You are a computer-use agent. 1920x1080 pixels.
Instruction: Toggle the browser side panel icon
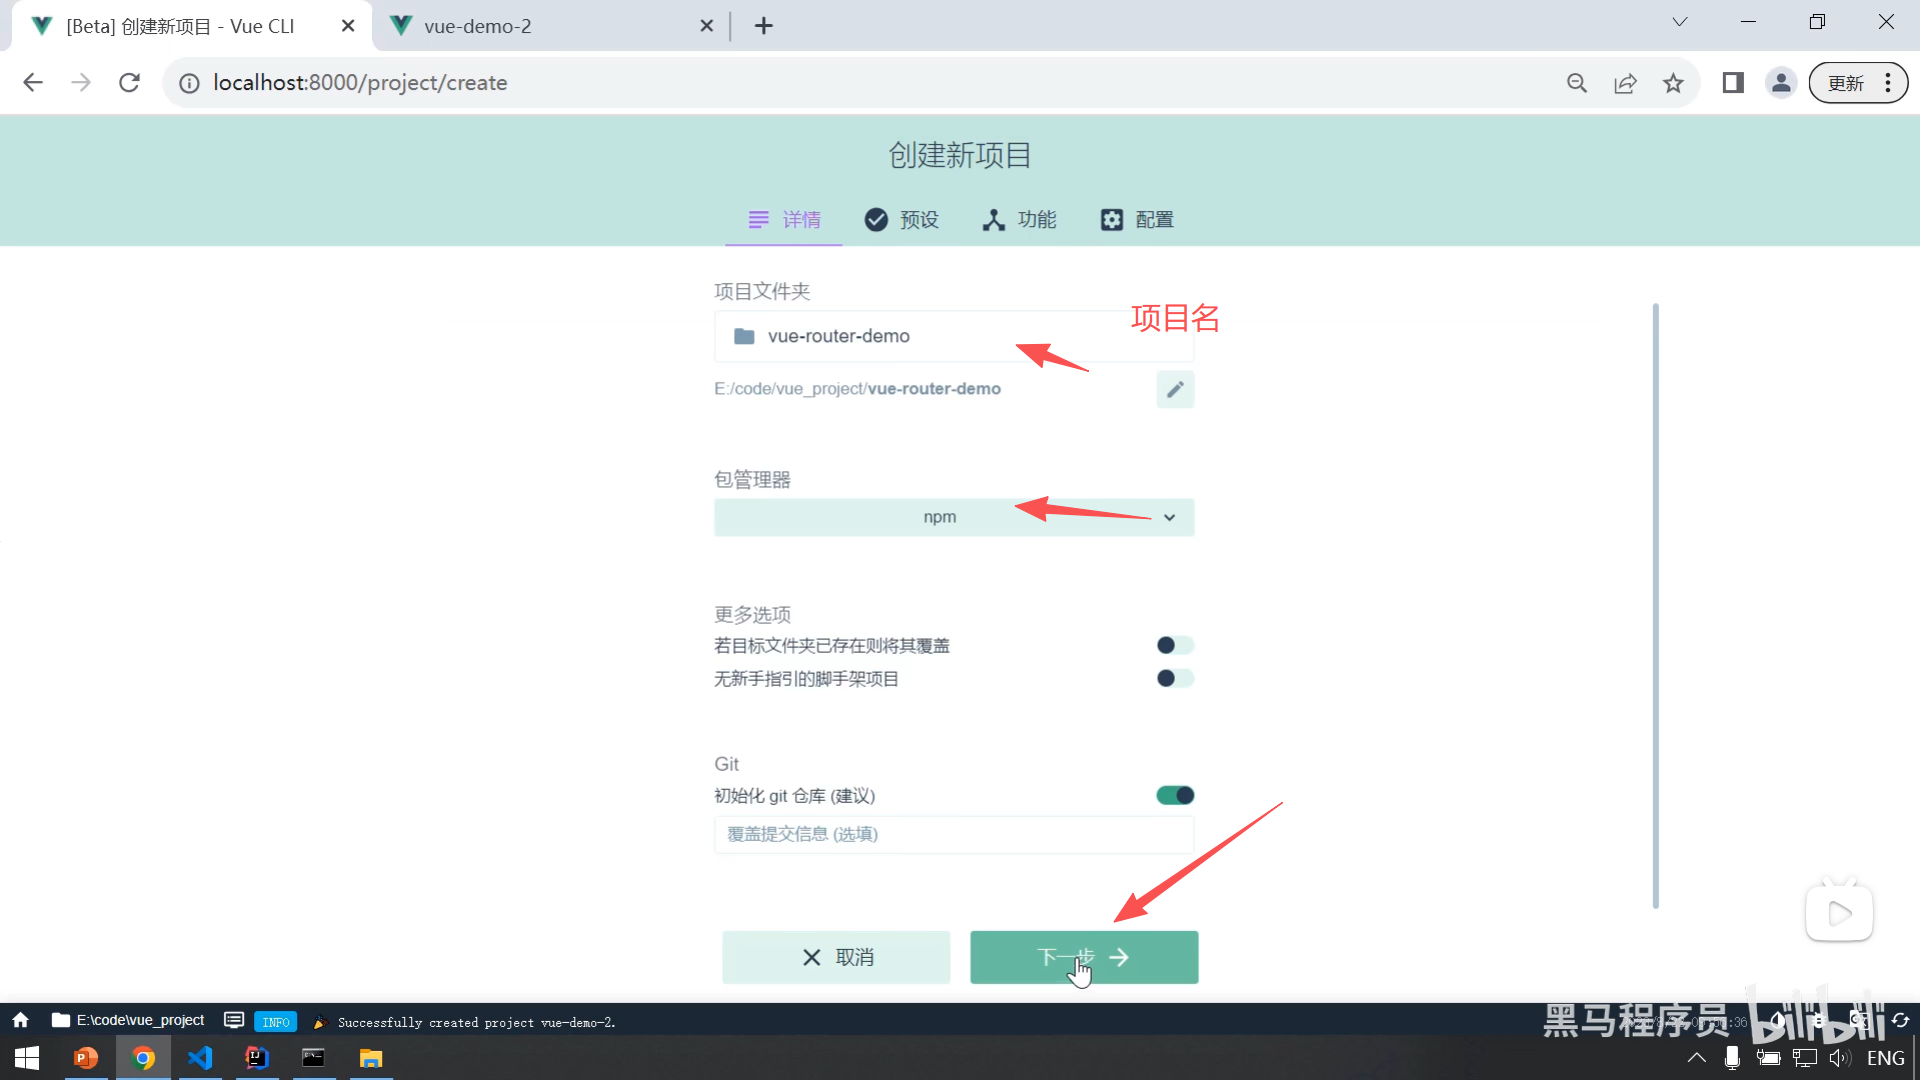[1733, 83]
